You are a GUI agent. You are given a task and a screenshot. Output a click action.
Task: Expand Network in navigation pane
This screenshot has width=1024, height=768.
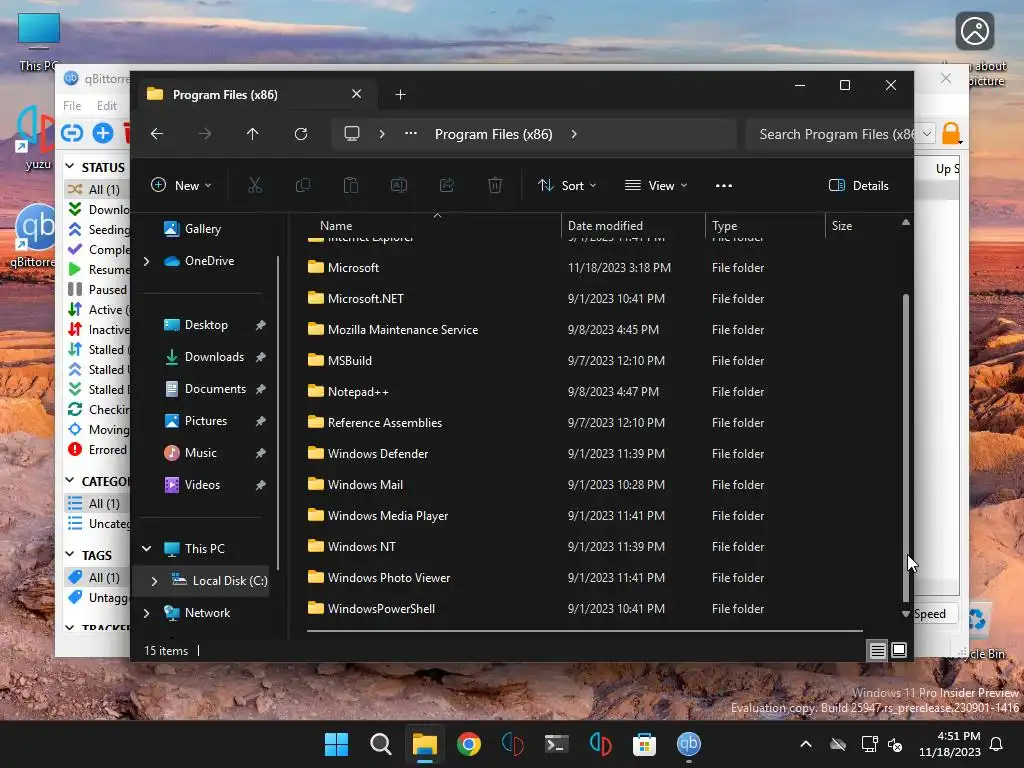point(146,613)
